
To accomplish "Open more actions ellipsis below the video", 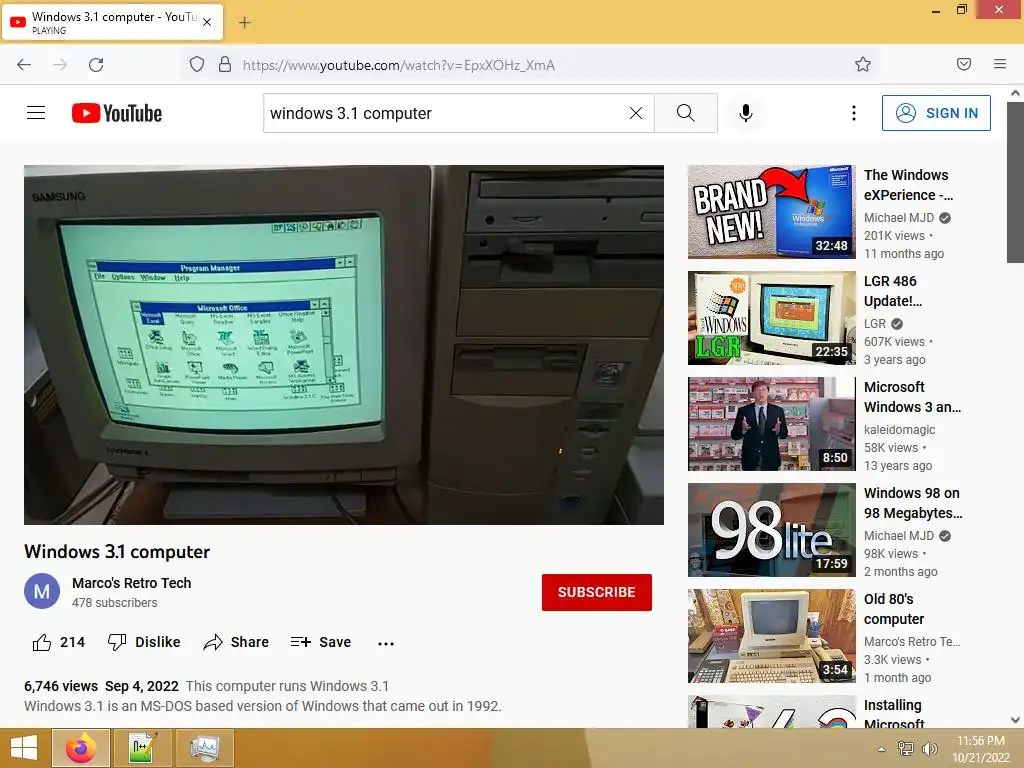I will (x=386, y=643).
